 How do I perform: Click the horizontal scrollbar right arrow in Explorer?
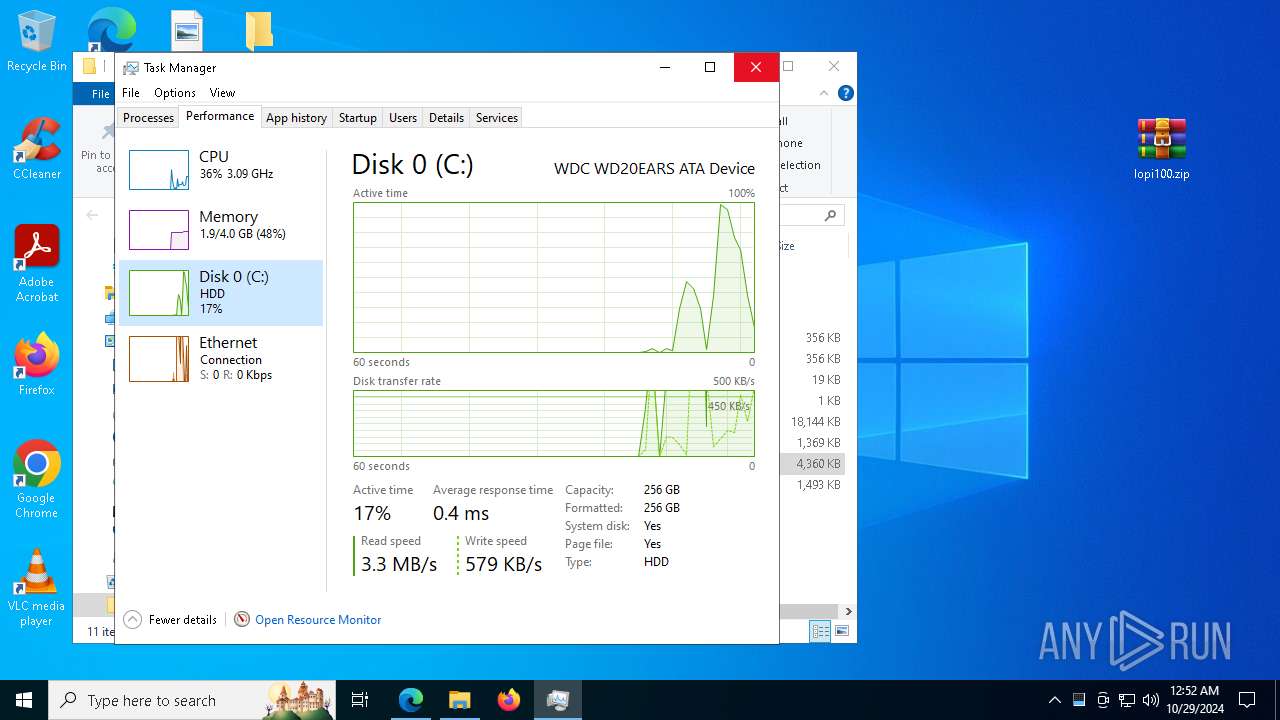click(x=848, y=611)
